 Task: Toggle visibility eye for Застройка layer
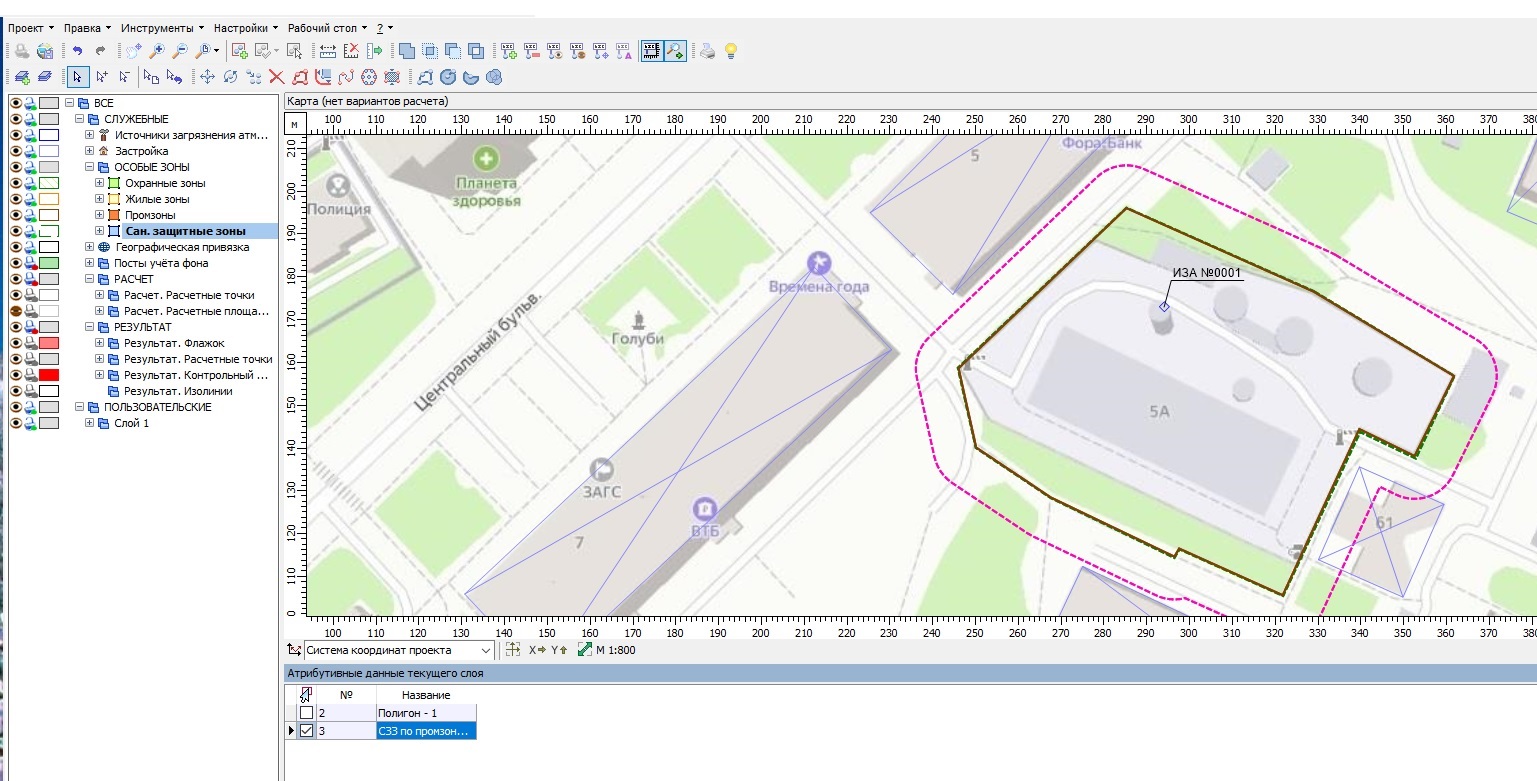tap(16, 151)
